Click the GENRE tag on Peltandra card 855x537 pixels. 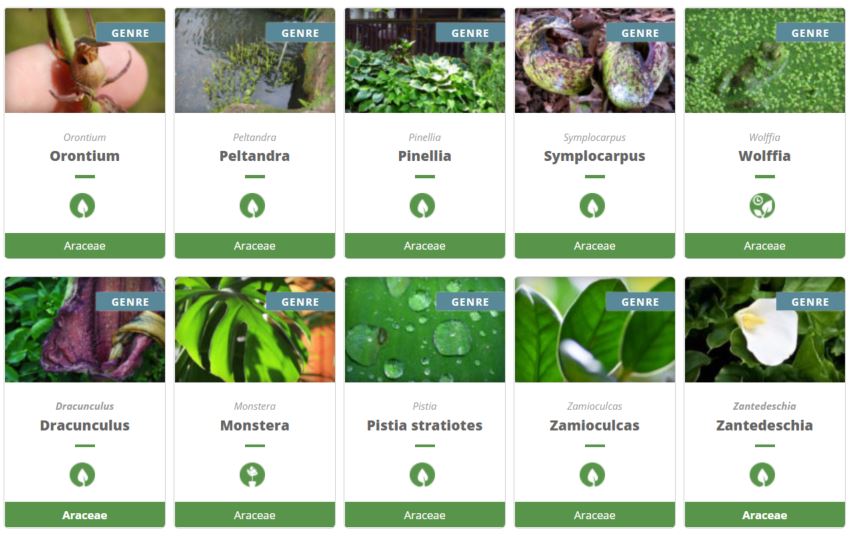(300, 33)
